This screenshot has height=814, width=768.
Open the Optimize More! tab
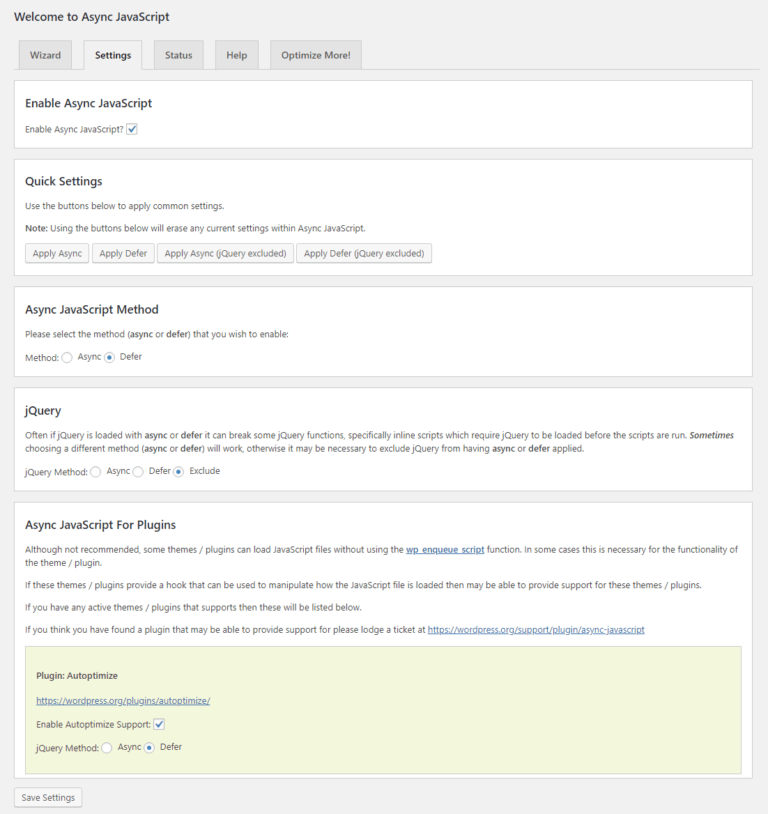click(316, 55)
